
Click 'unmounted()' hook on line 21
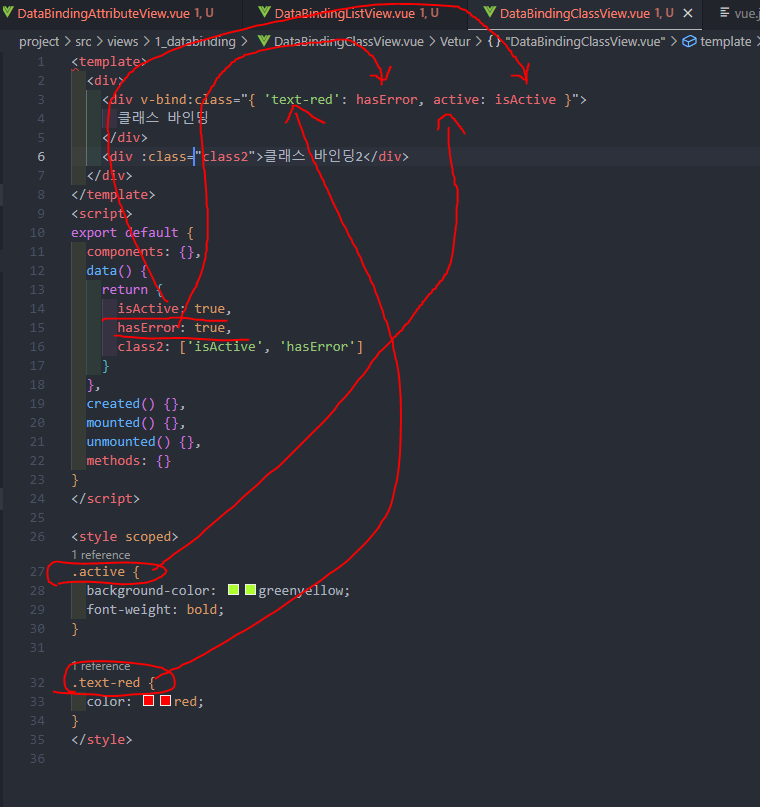click(128, 442)
